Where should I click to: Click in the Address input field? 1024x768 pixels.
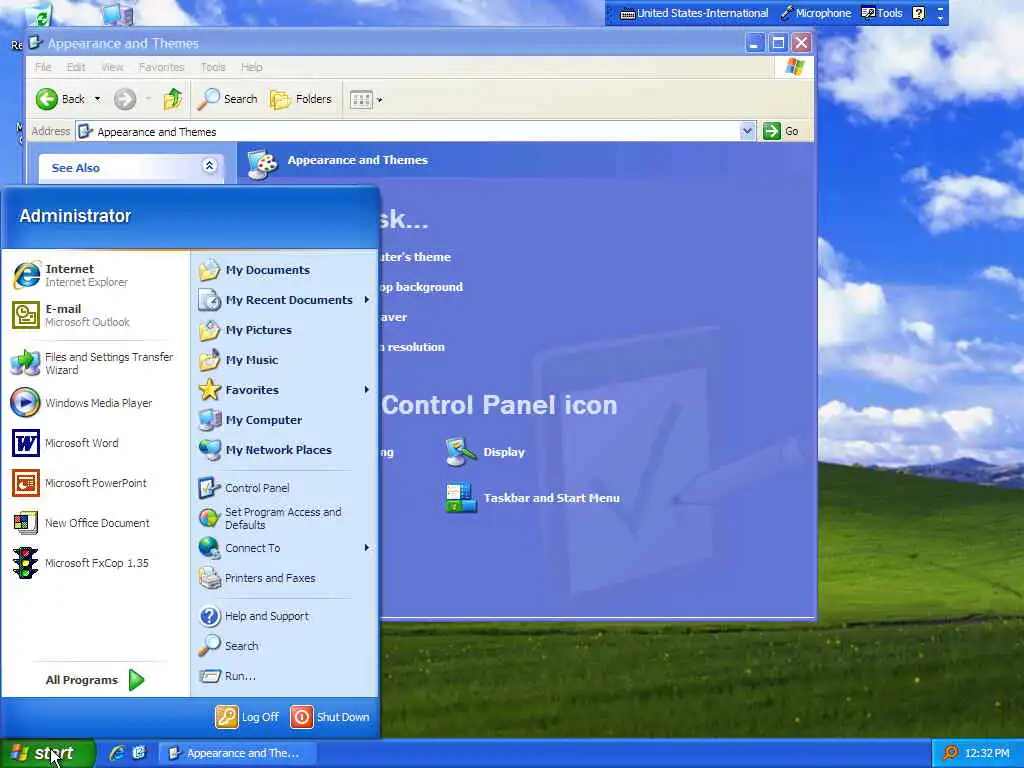point(415,131)
